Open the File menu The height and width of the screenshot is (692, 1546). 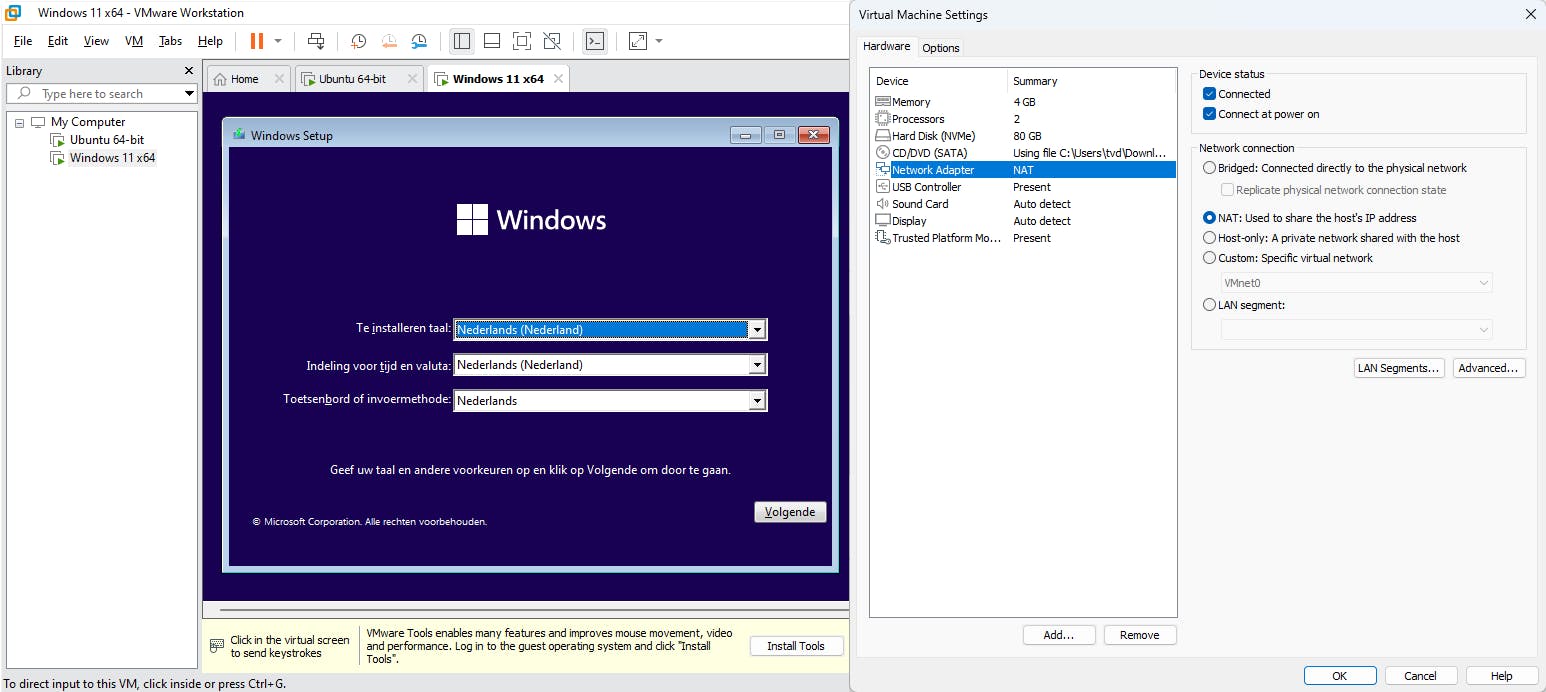click(23, 41)
